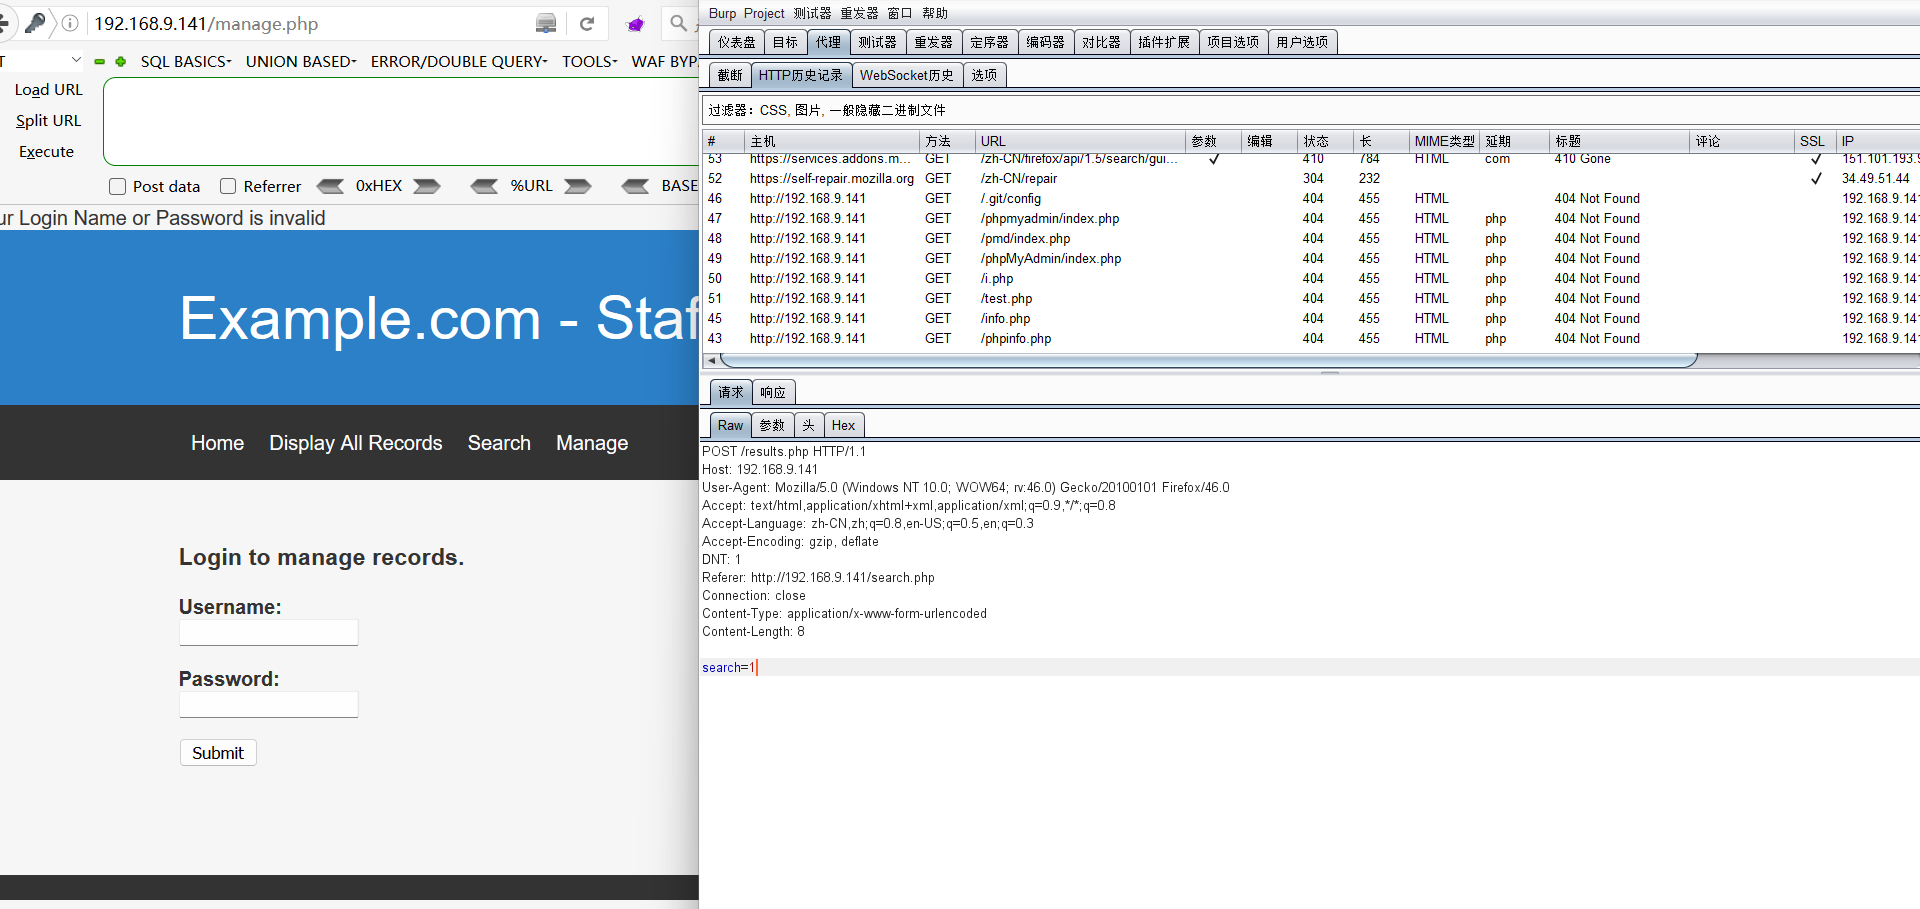Switch to the 头 request view
Image resolution: width=1920 pixels, height=909 pixels.
808,425
